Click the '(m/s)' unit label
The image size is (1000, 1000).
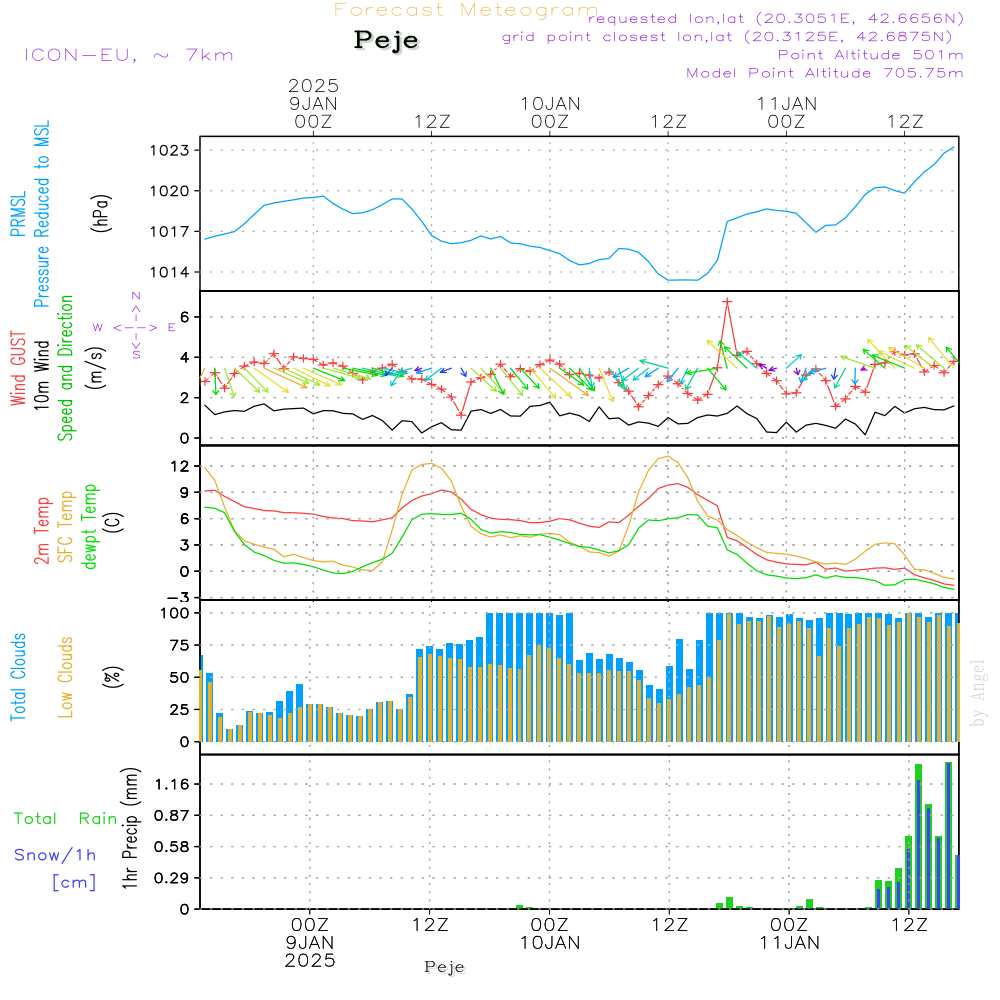pyautogui.click(x=96, y=368)
